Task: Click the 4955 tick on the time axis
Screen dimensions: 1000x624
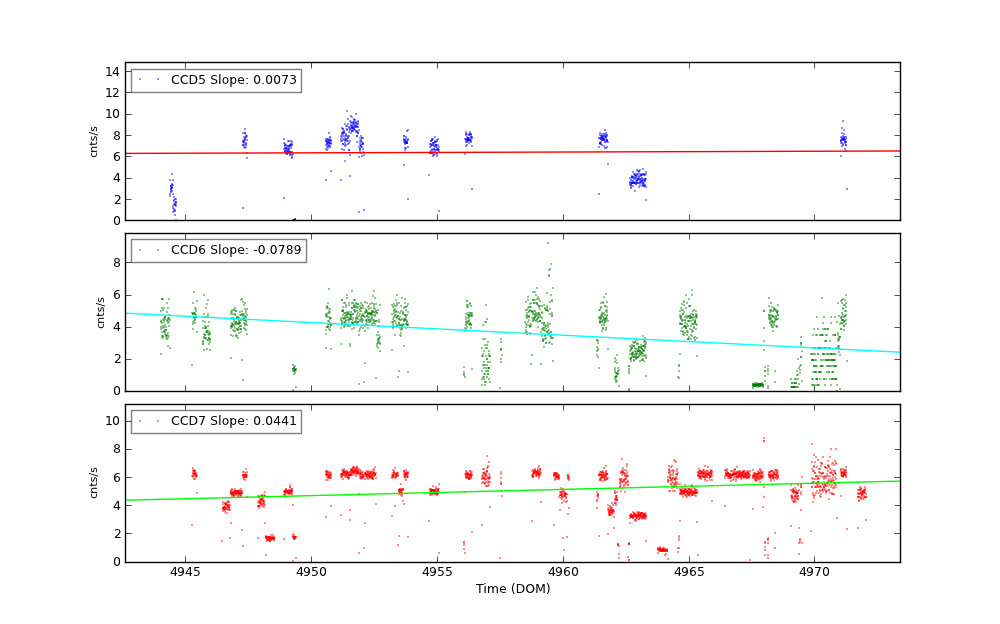Action: click(x=437, y=573)
